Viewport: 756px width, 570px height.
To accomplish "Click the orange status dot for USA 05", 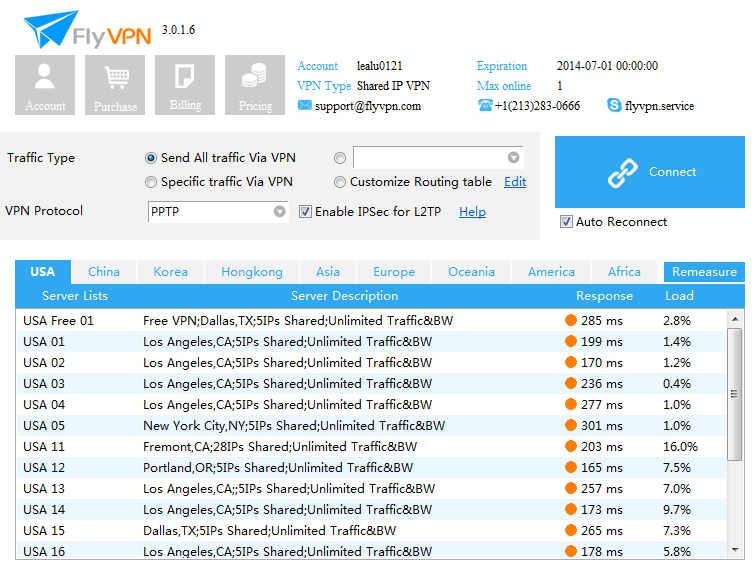I will pyautogui.click(x=571, y=425).
